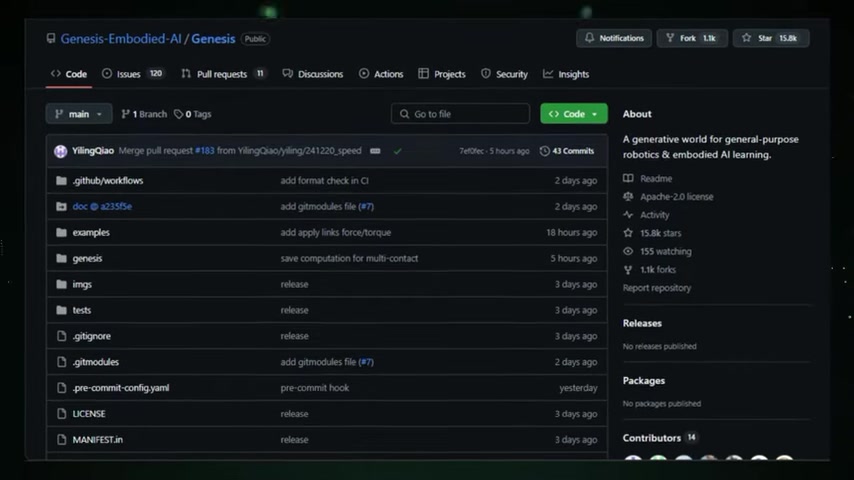
Task: Click the file icon beside .pre-commit-config.yaml
Action: coord(62,388)
